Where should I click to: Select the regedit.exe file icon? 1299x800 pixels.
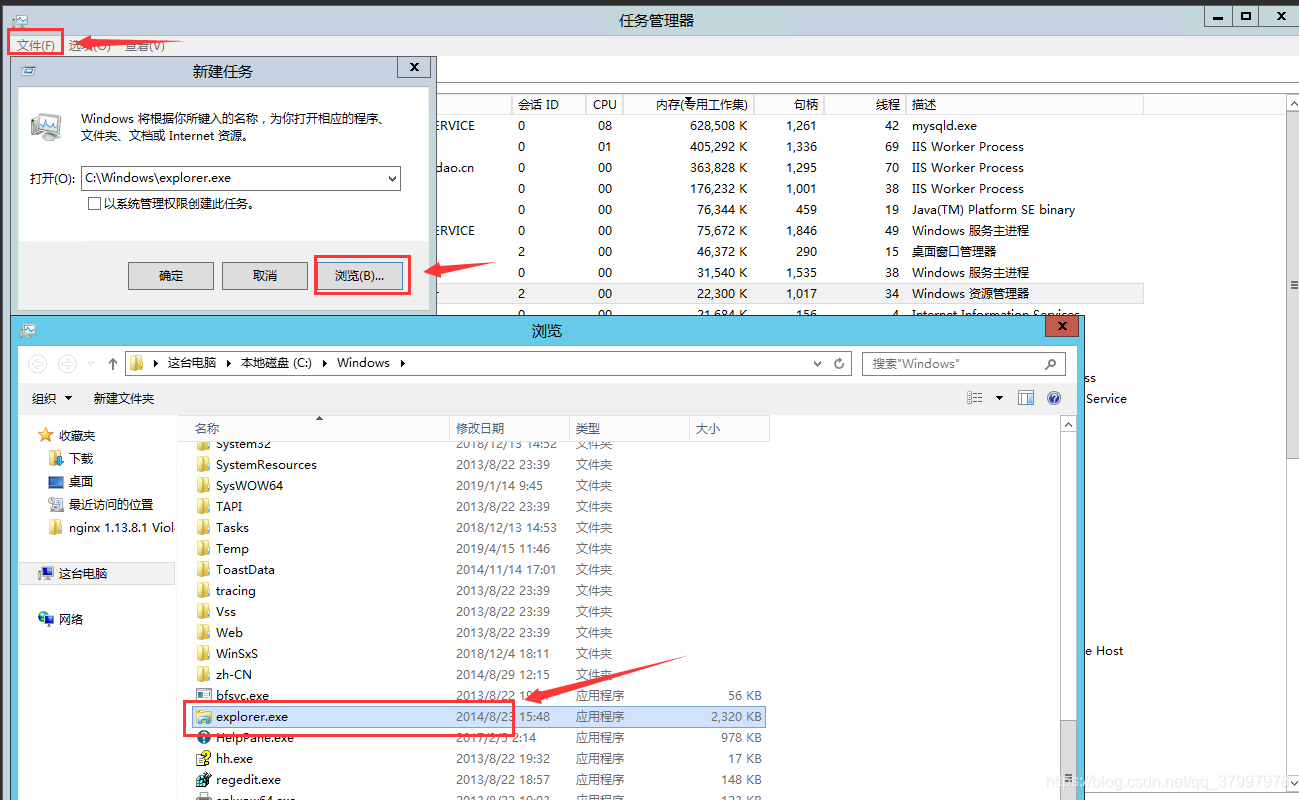click(204, 780)
